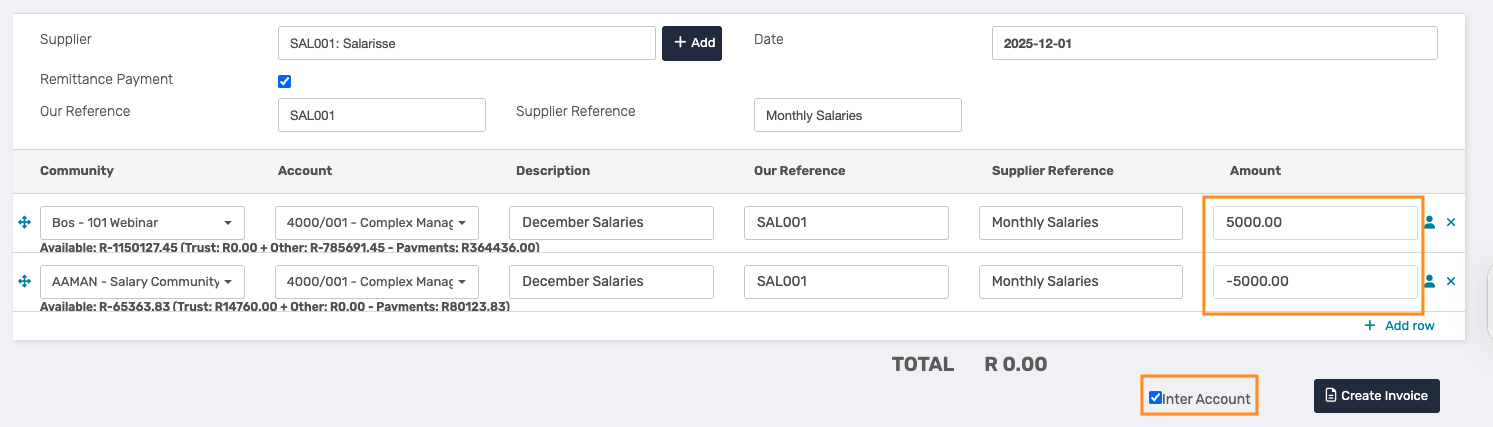Image resolution: width=1493 pixels, height=427 pixels.
Task: Click the person icon on second row
Action: click(x=1429, y=282)
